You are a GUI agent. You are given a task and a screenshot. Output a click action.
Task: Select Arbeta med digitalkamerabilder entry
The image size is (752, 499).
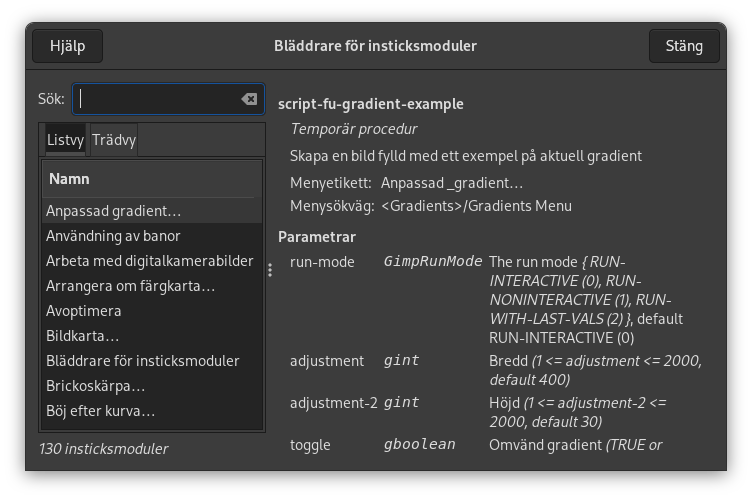coord(149,261)
